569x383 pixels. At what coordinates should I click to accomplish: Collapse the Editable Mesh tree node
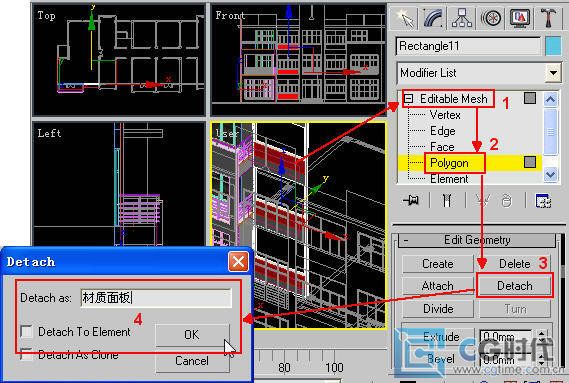click(409, 99)
